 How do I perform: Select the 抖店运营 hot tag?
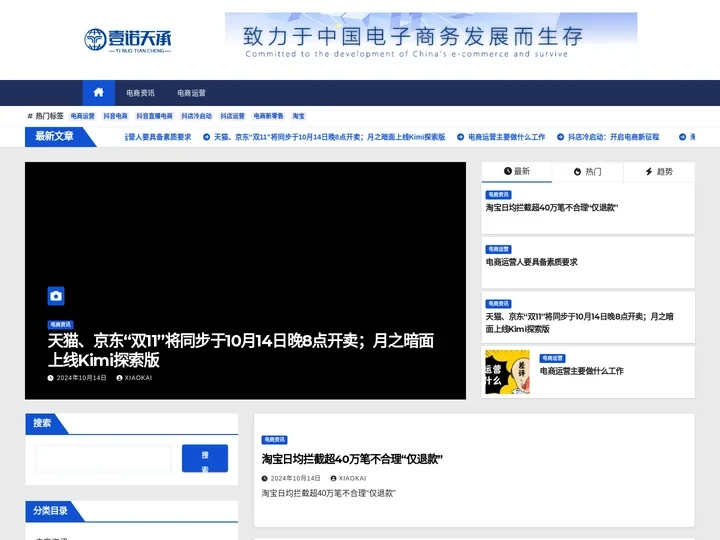(232, 116)
